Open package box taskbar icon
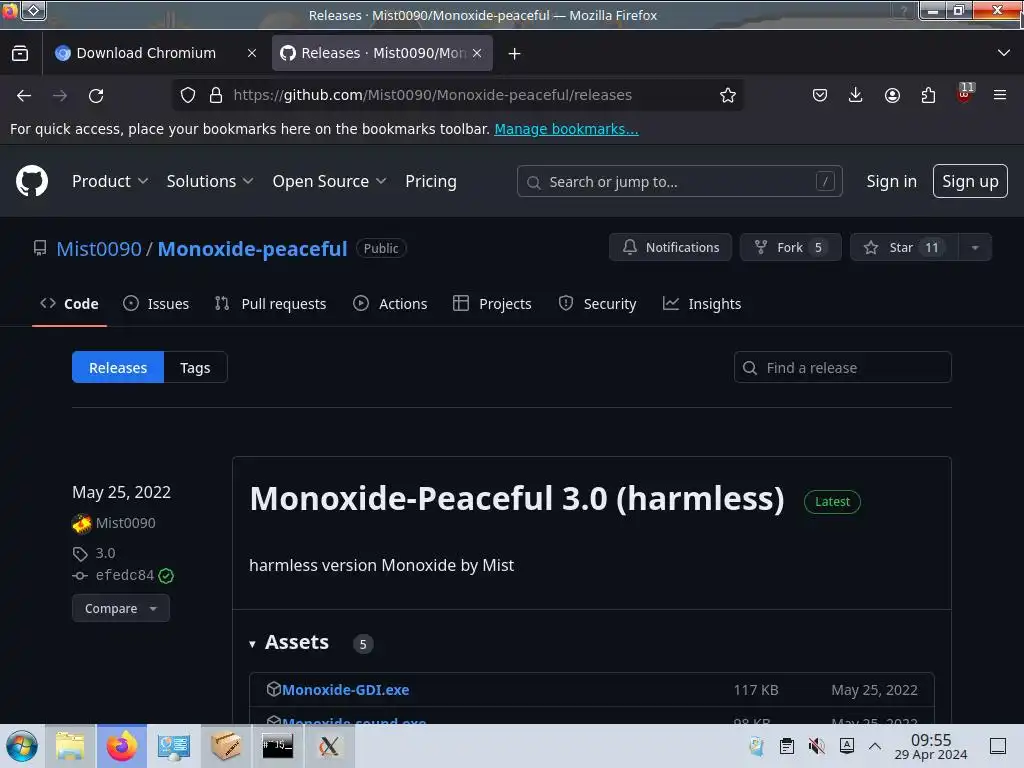This screenshot has height=768, width=1024. coord(226,746)
